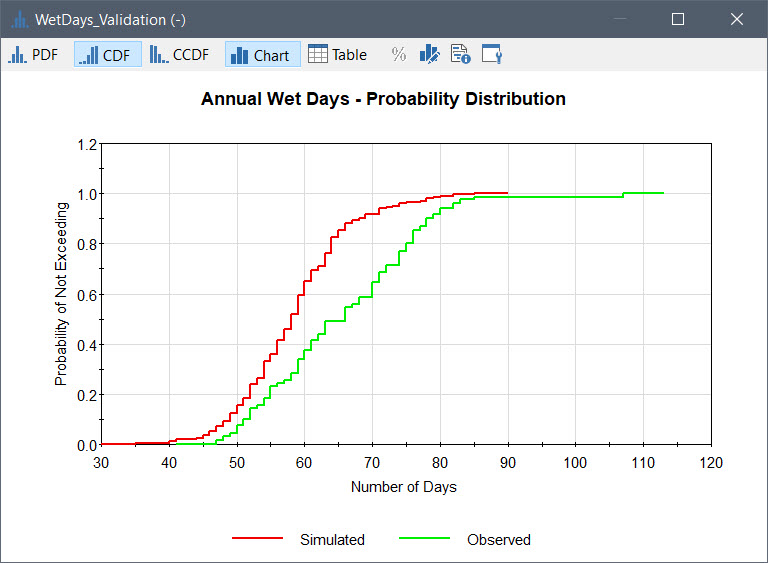Select the red Simulated legend line
Viewport: 768px width, 563px height.
[258, 538]
